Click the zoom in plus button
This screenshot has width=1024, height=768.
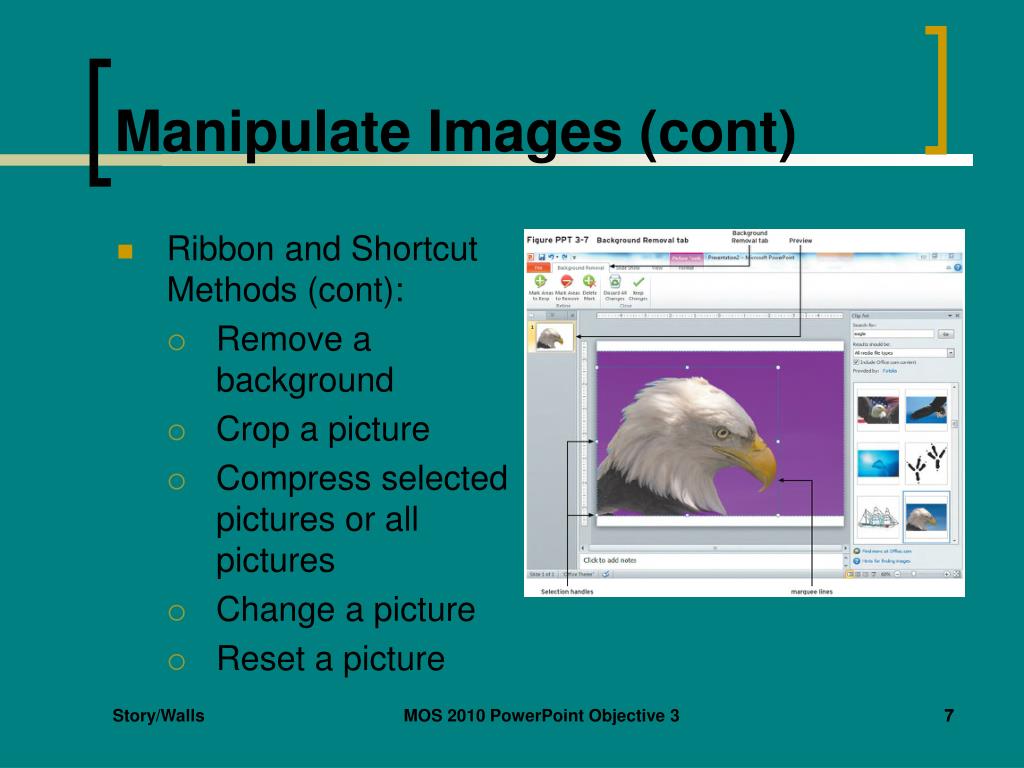click(947, 574)
